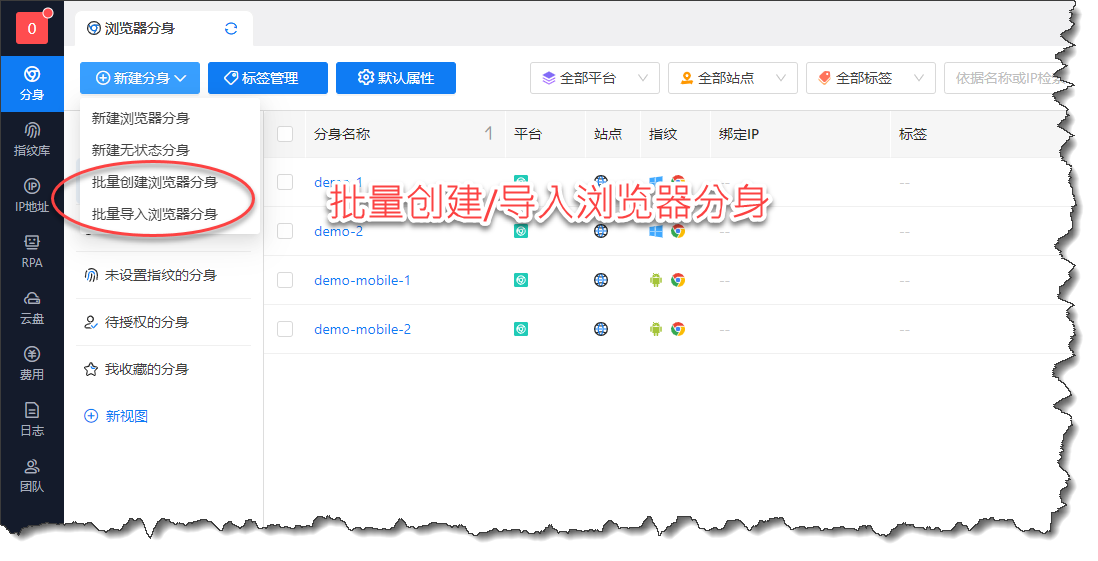Click site globe icon in demo-2 row
Screen dimensions: 1098x561
click(x=601, y=231)
